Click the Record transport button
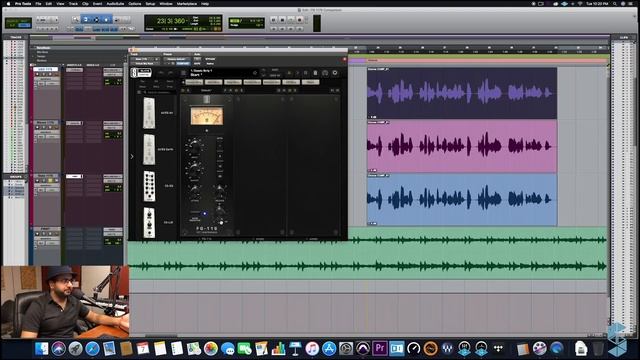The image size is (640, 360). tap(300, 19)
